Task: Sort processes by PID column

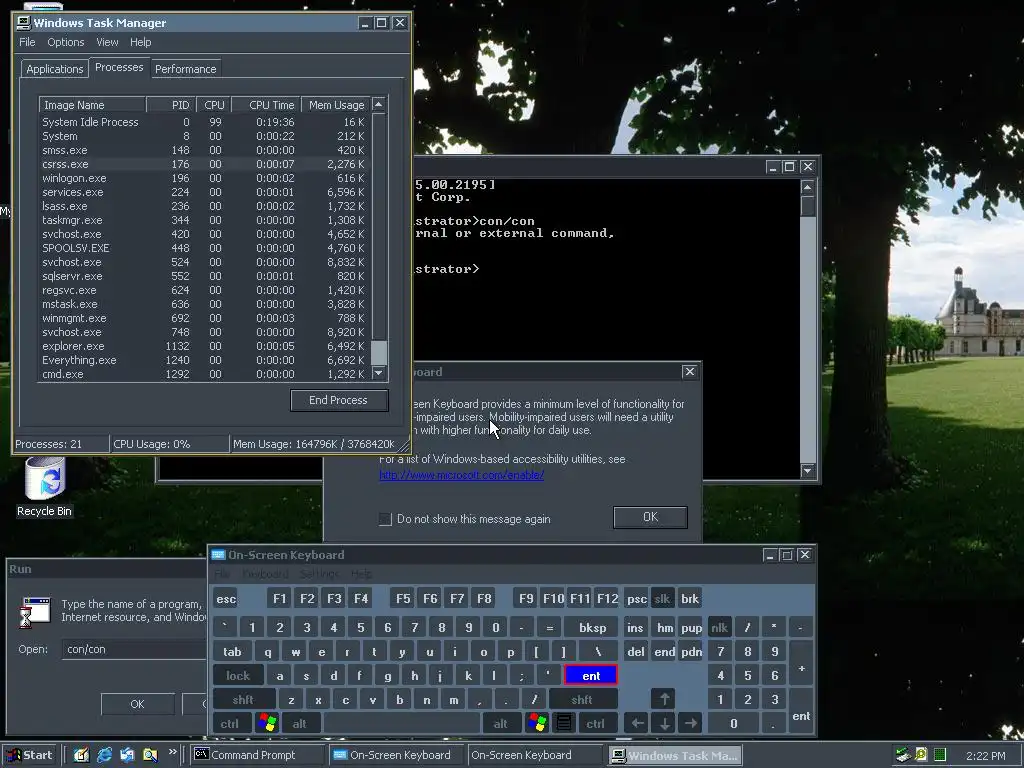Action: click(x=170, y=104)
